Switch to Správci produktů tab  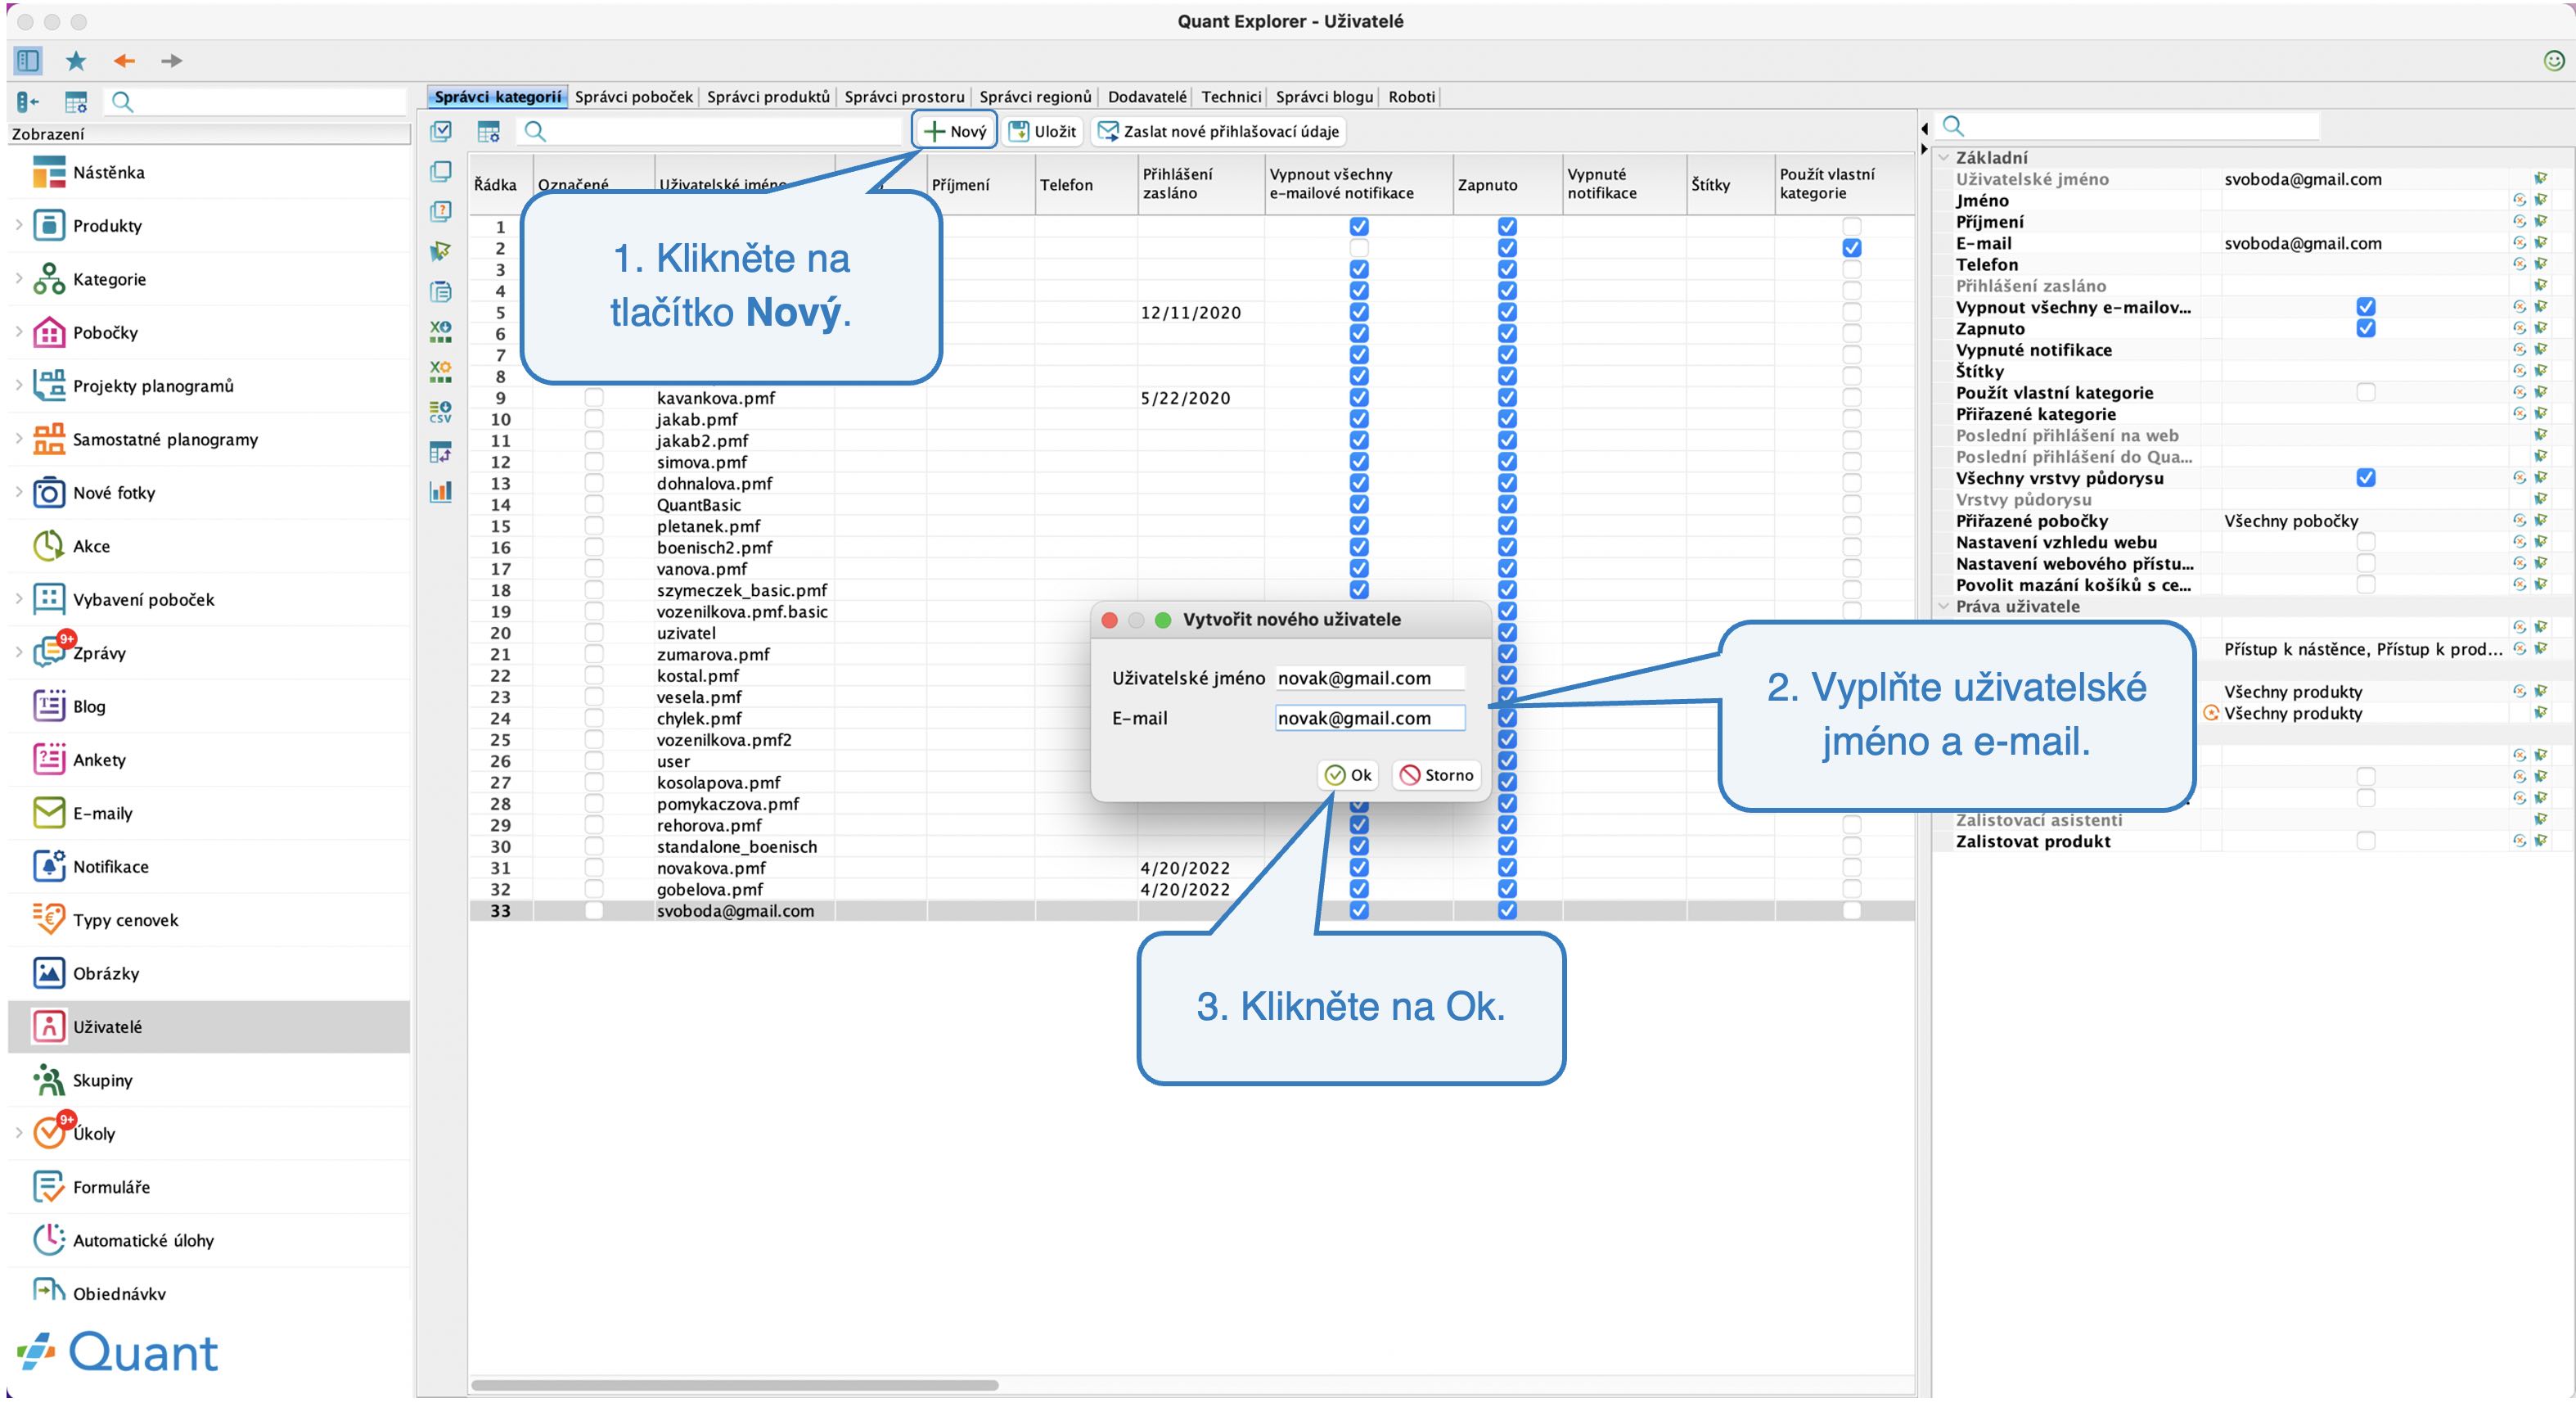[768, 97]
